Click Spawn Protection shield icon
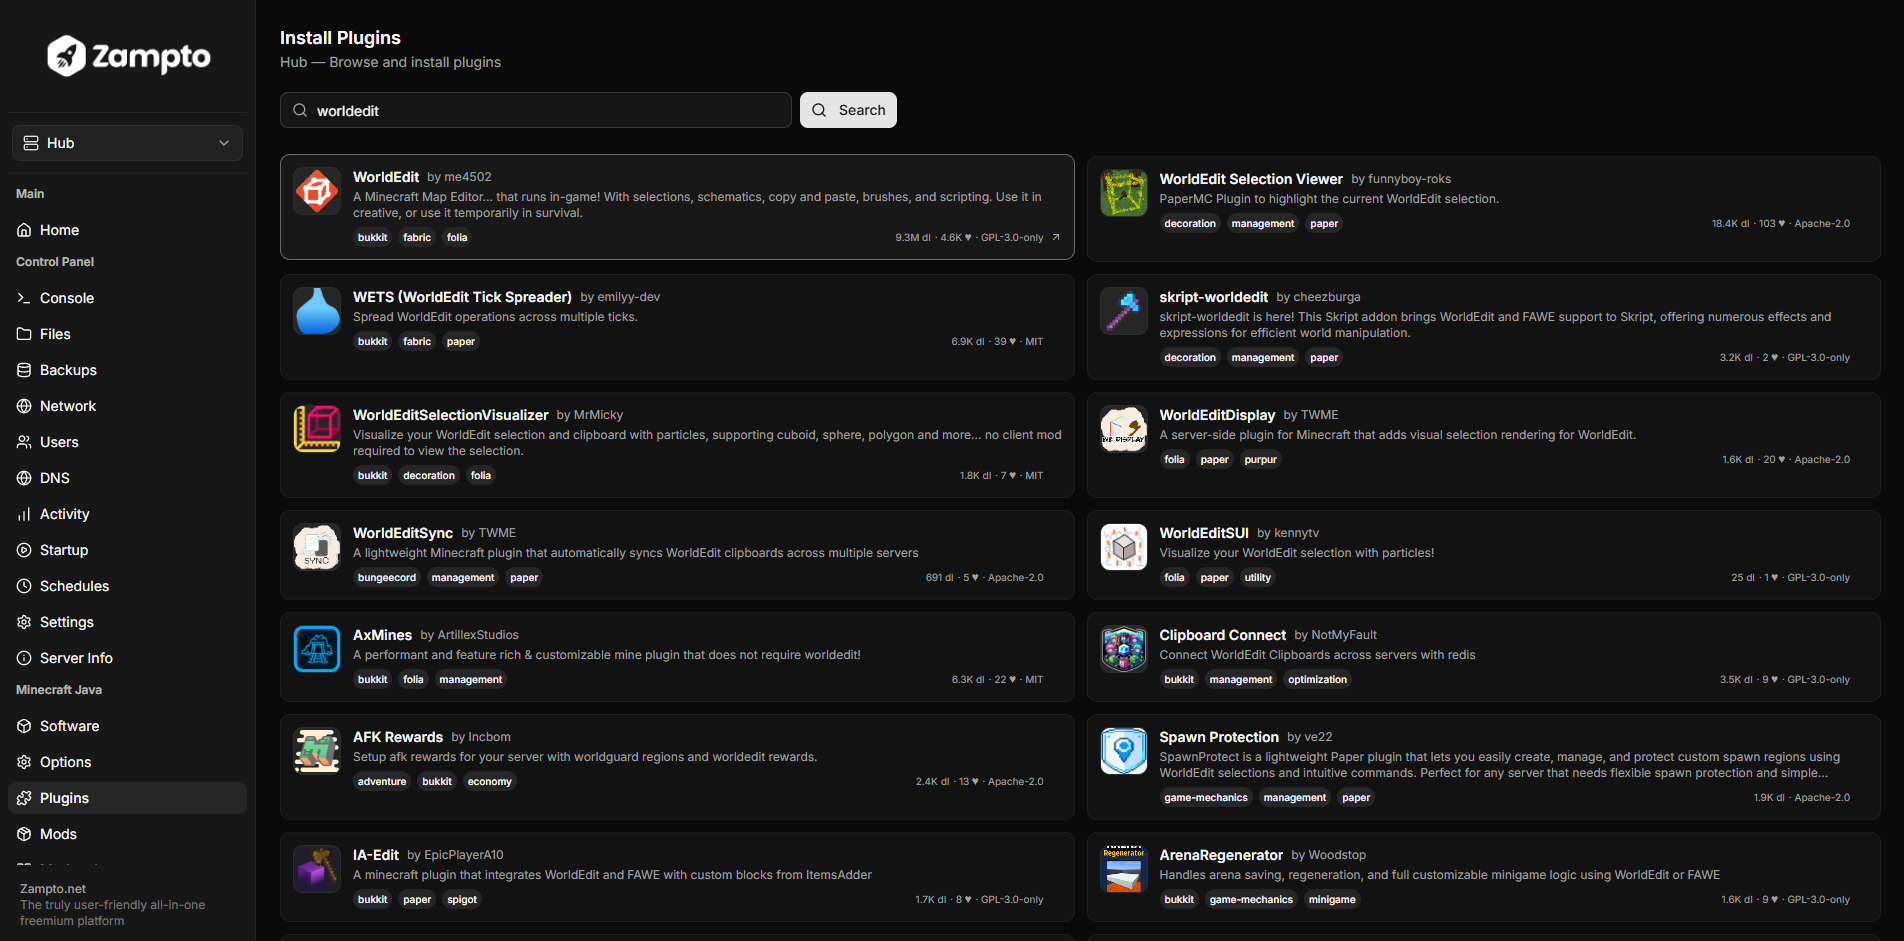The height and width of the screenshot is (941, 1904). point(1124,751)
